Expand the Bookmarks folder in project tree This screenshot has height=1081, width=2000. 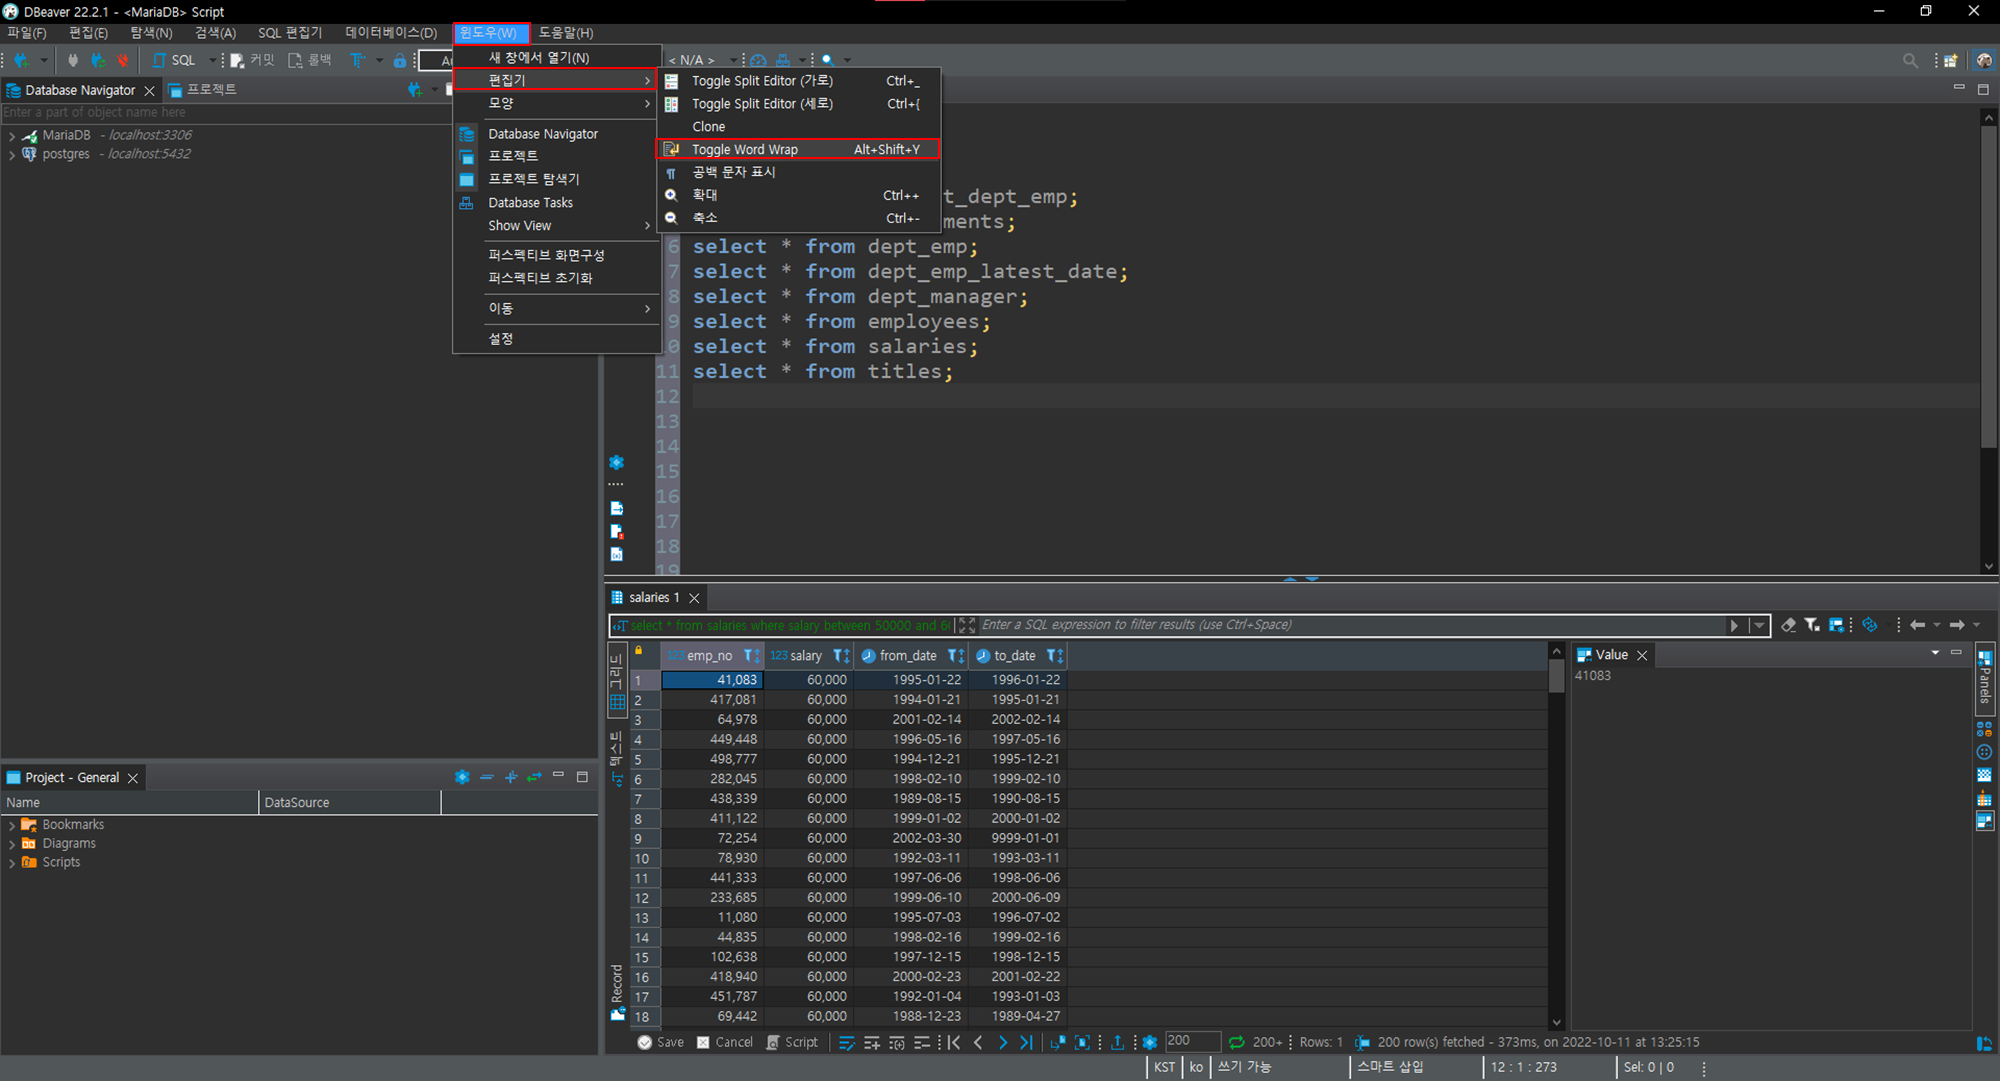coord(11,825)
